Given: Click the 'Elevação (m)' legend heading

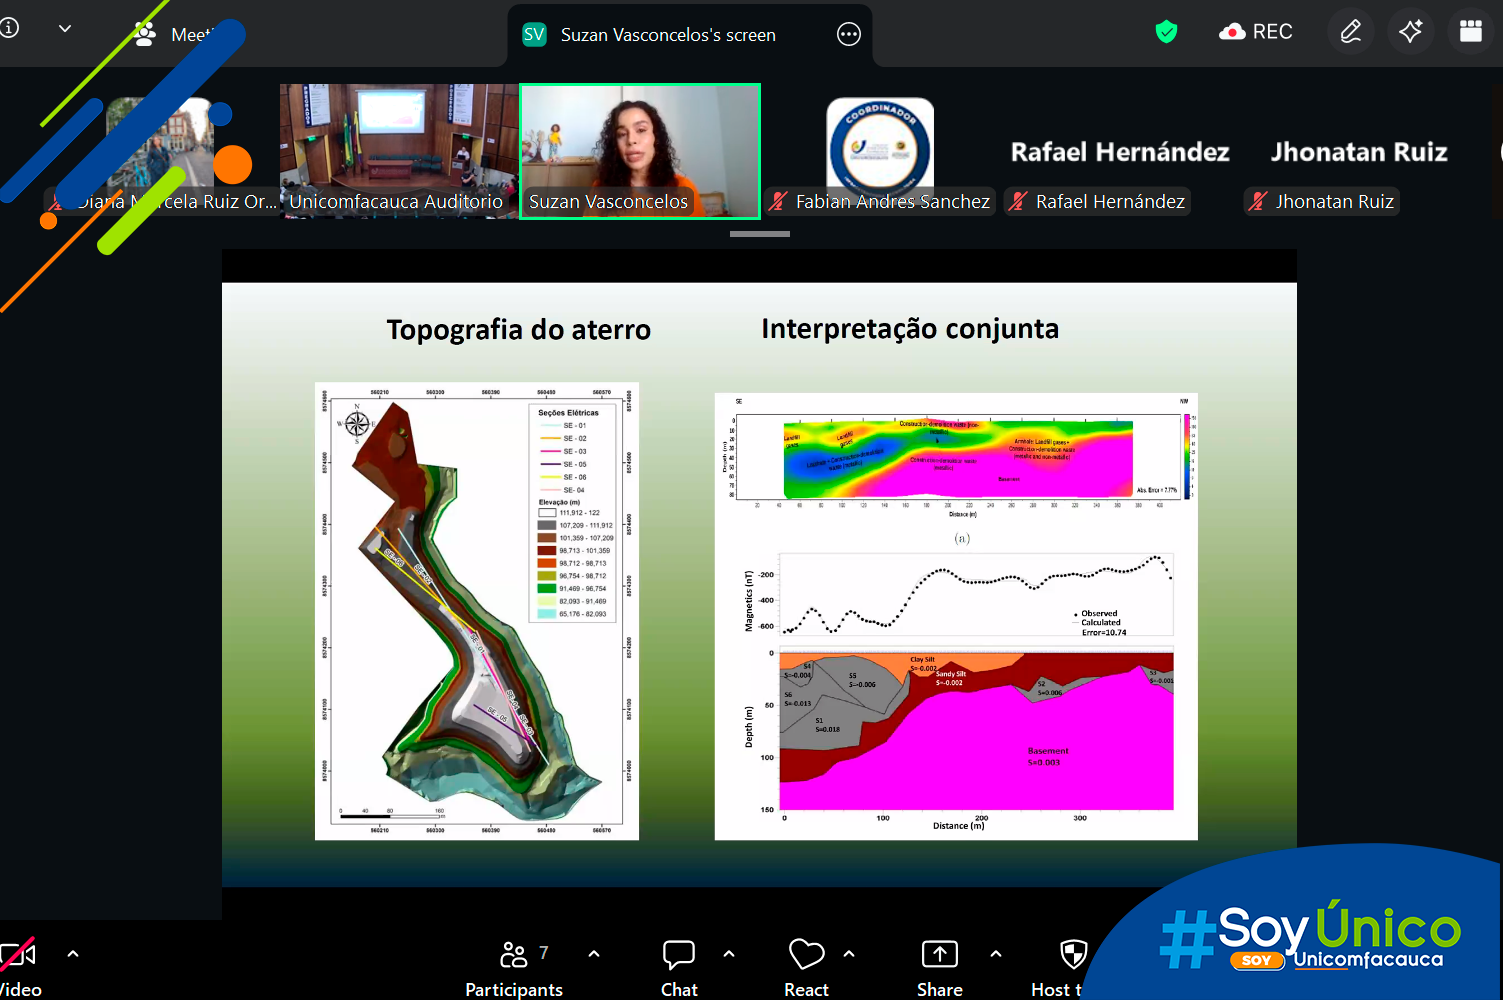Looking at the screenshot, I should [560, 502].
